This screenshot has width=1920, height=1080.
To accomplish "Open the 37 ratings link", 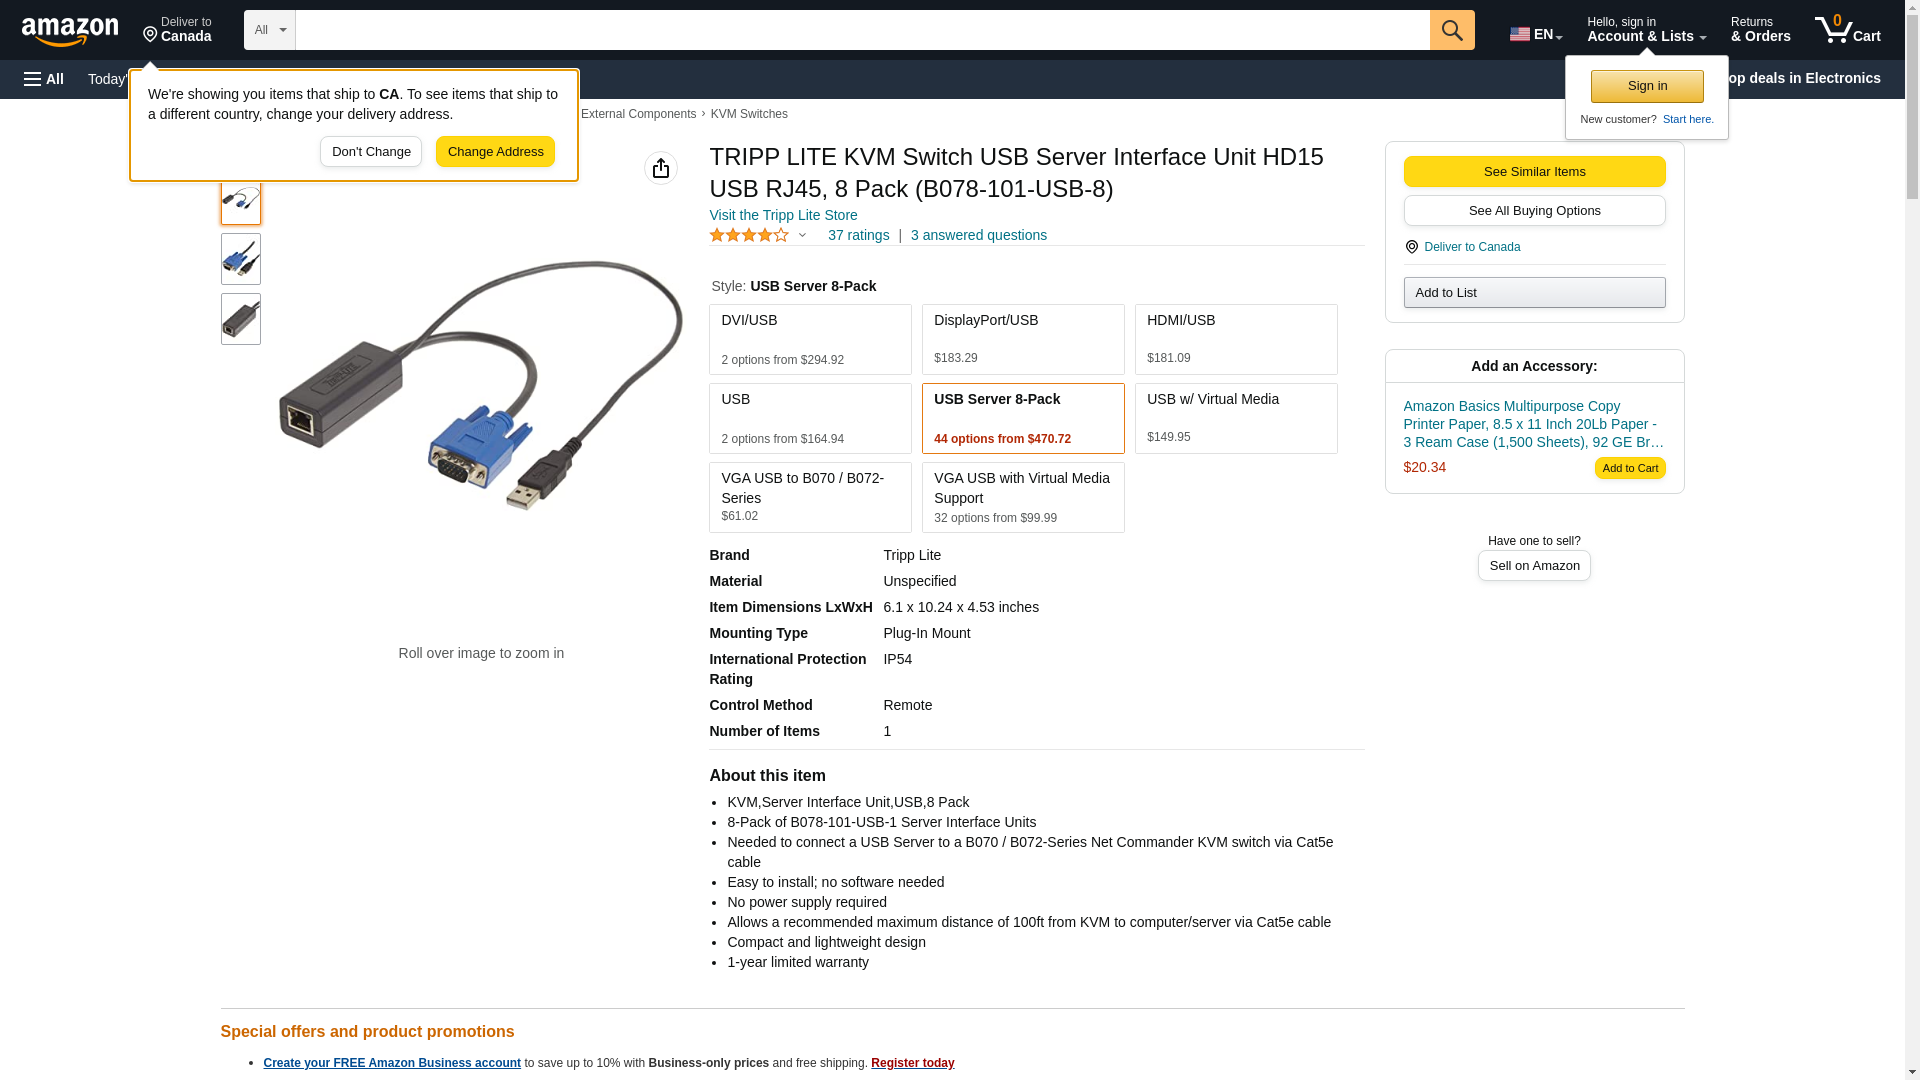I will [858, 235].
